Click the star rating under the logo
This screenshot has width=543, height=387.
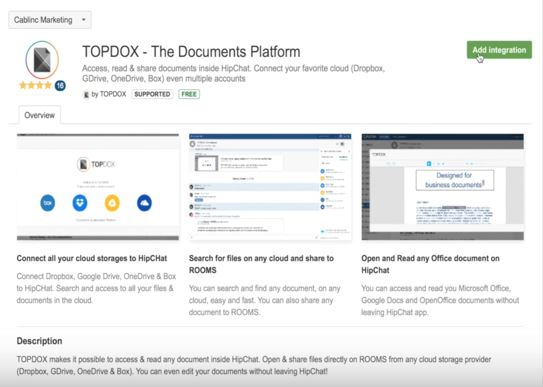click(x=35, y=85)
